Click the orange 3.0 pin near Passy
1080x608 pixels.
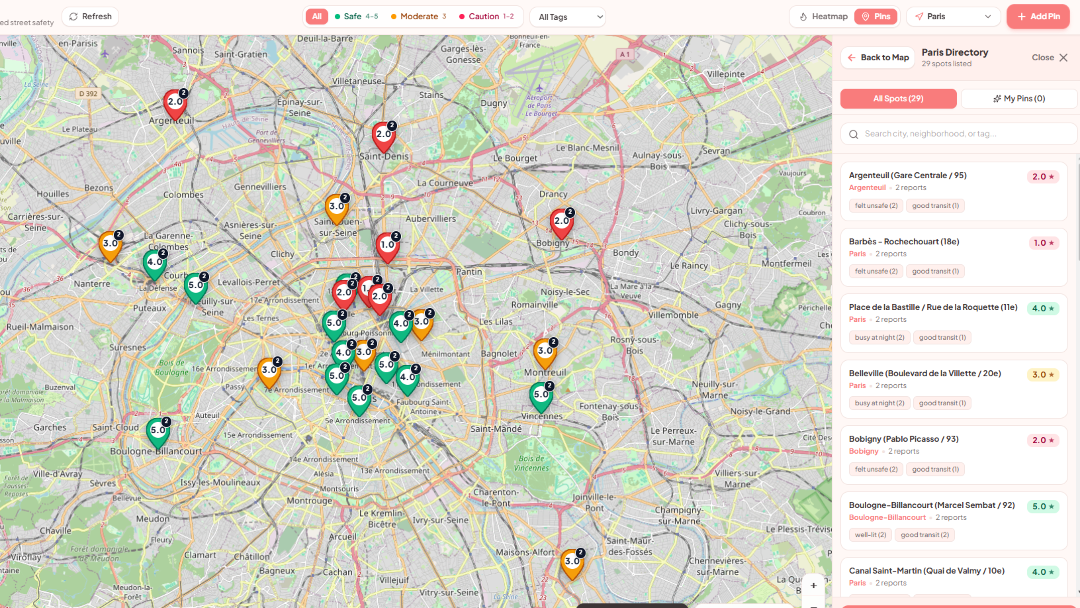[269, 373]
